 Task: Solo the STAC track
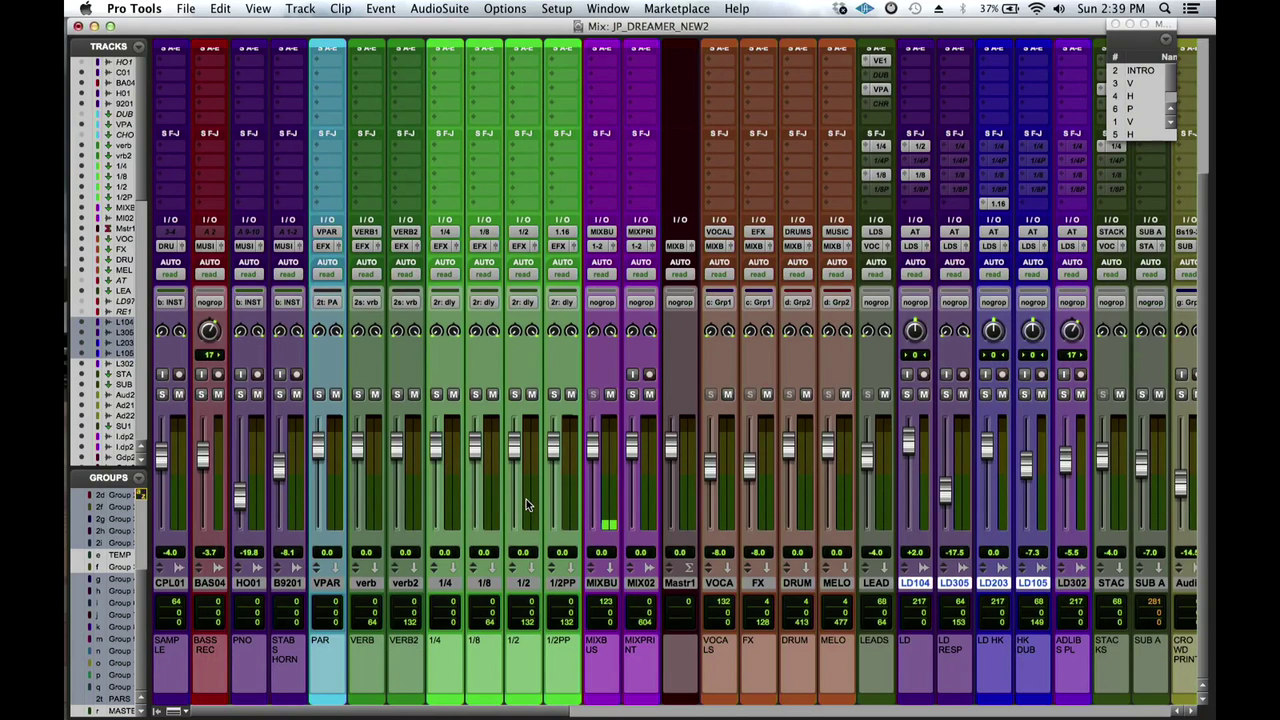(x=1103, y=394)
